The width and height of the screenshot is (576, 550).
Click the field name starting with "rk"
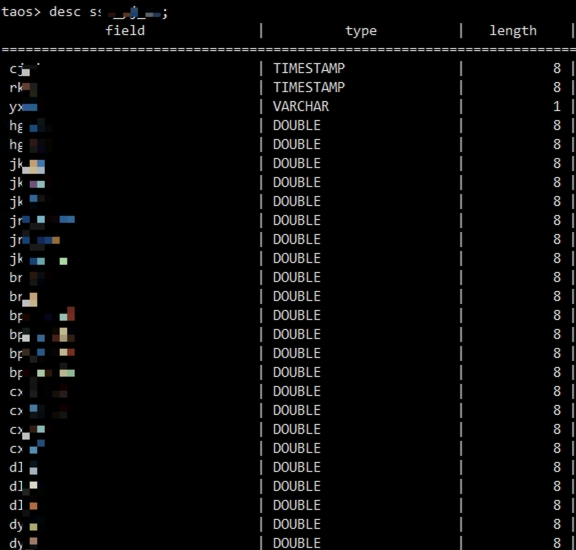click(x=23, y=88)
